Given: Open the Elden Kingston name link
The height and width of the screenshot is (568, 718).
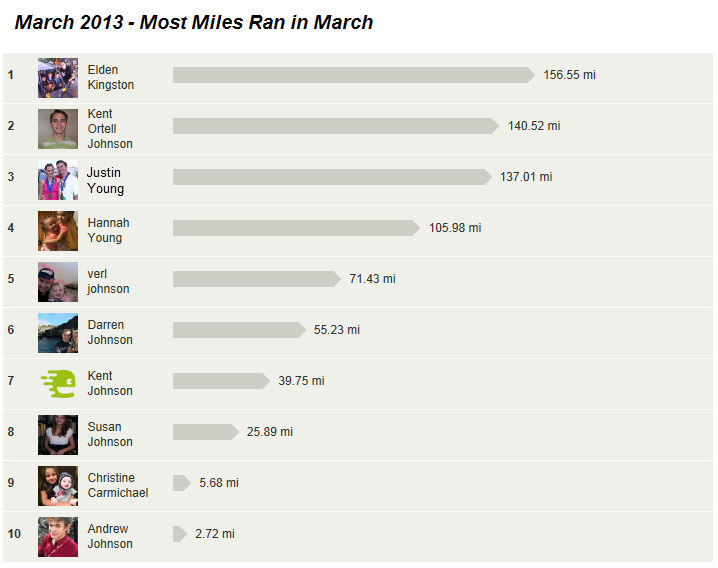Looking at the screenshot, I should (111, 77).
